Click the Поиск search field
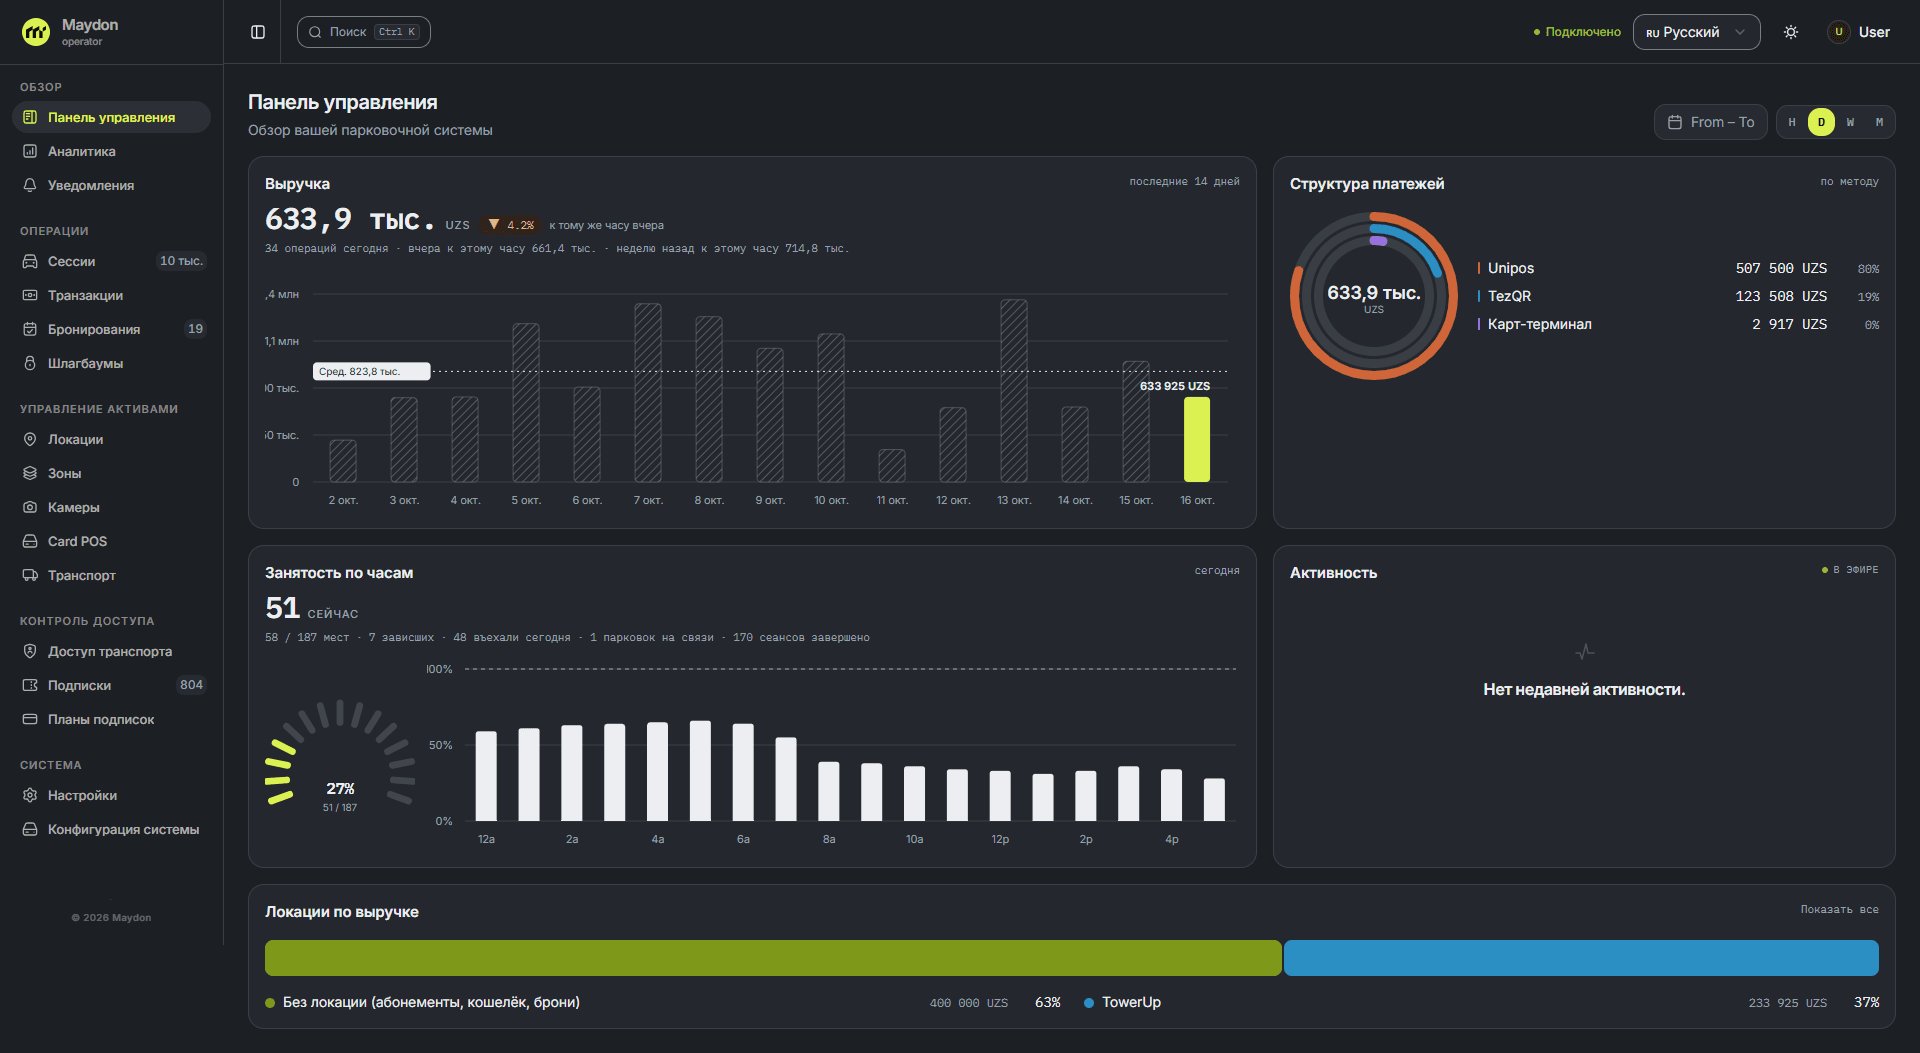 coord(363,32)
